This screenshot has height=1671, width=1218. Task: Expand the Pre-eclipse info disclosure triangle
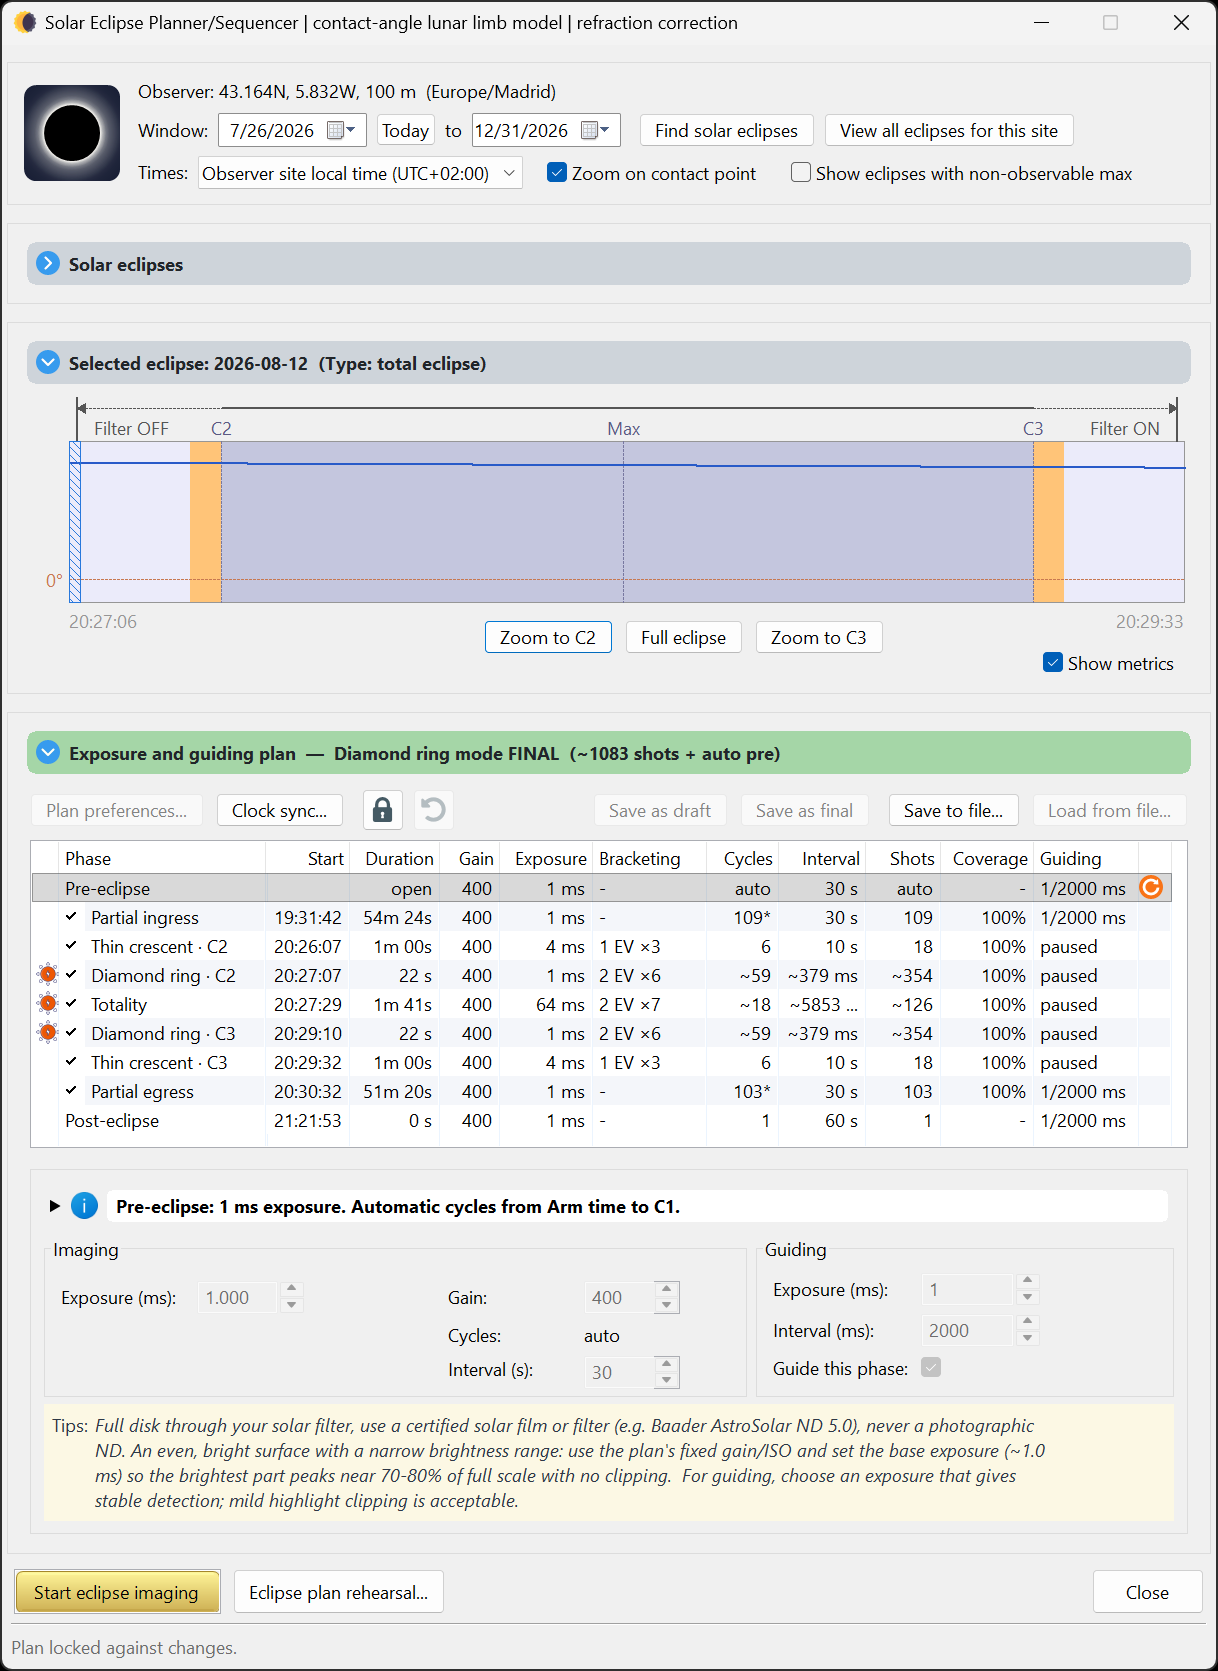click(55, 1206)
